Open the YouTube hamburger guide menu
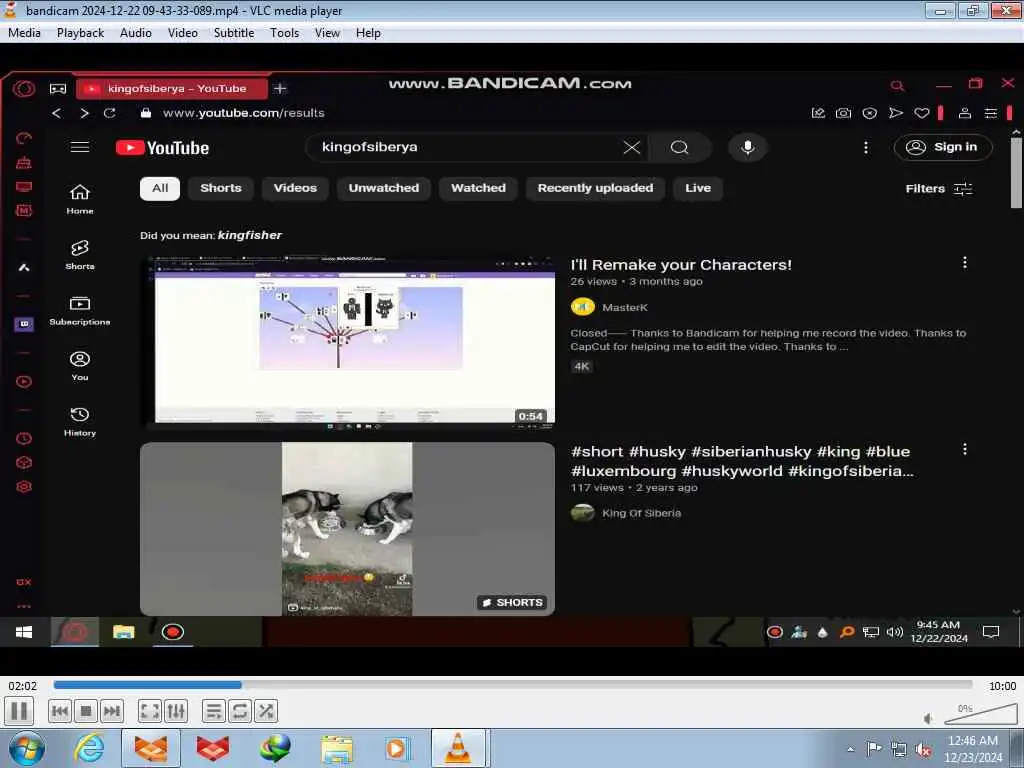Viewport: 1024px width, 768px height. pyautogui.click(x=80, y=147)
